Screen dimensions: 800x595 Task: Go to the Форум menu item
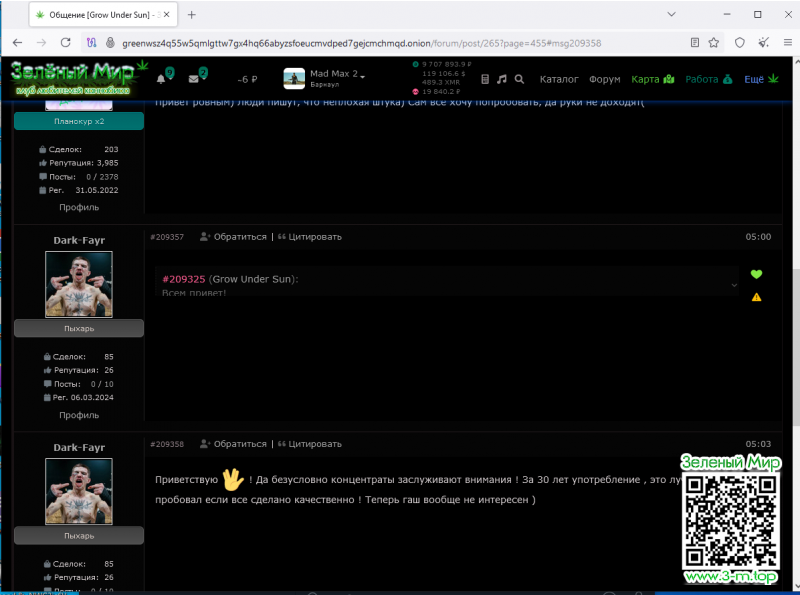pyautogui.click(x=604, y=79)
